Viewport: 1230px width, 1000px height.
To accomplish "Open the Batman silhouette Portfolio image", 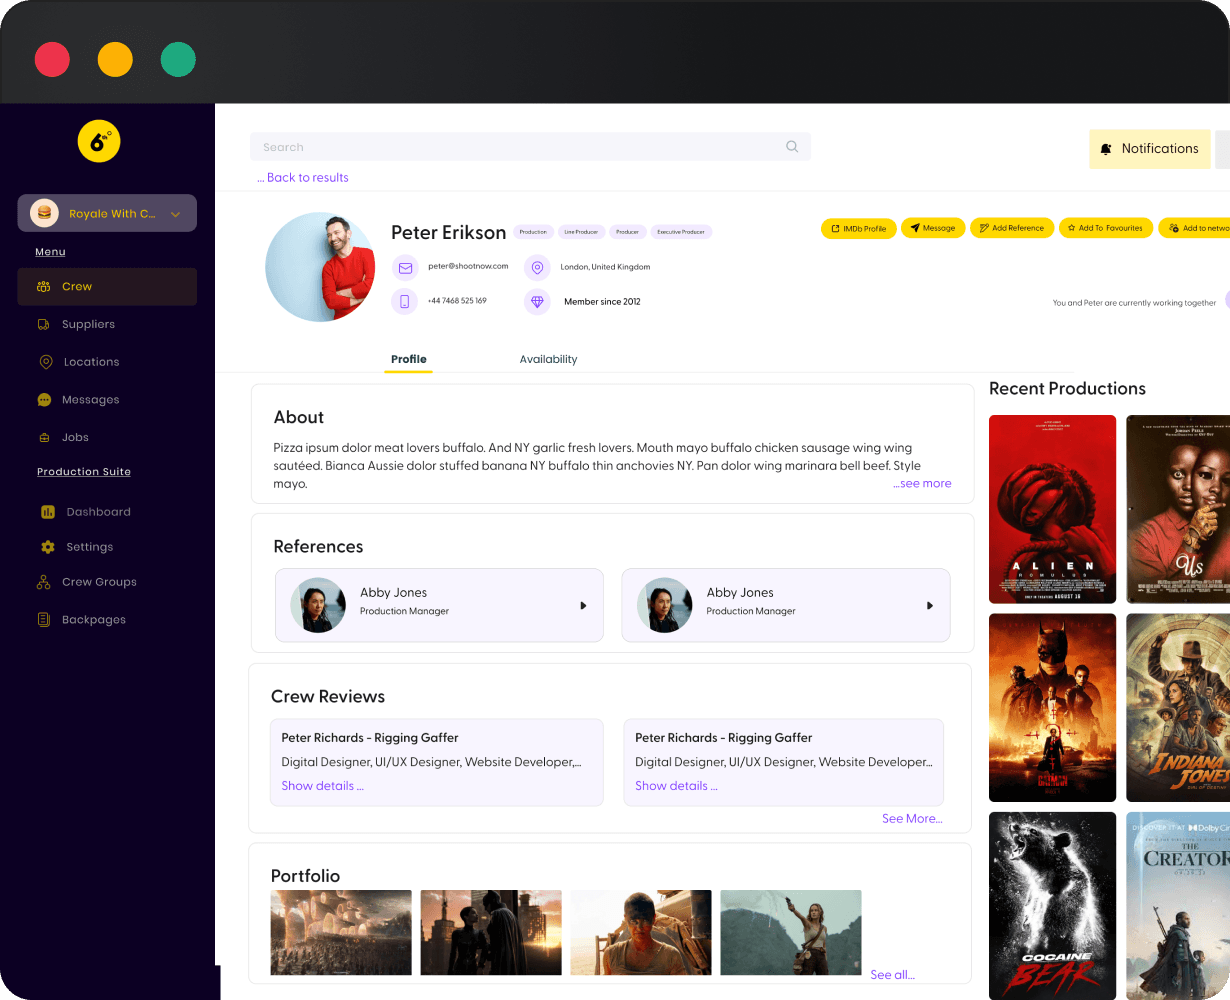I will [491, 933].
